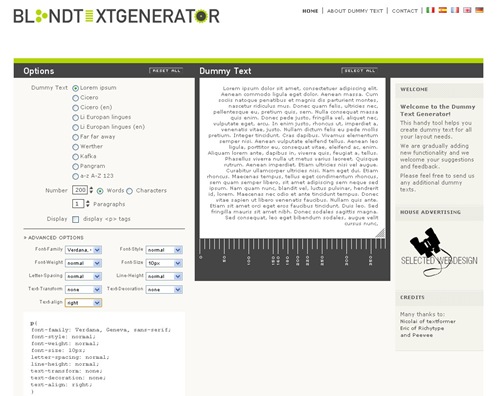
Task: Pick Li Europan lingues (en) option
Action: pos(76,127)
